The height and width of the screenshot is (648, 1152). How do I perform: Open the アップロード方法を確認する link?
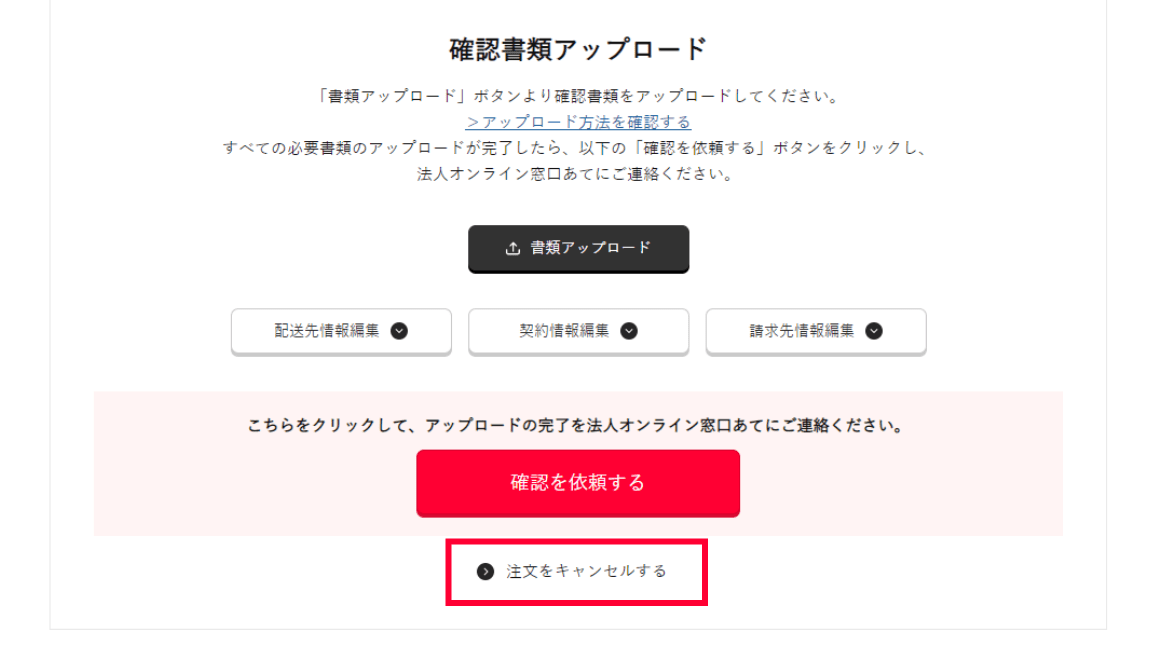pos(578,122)
